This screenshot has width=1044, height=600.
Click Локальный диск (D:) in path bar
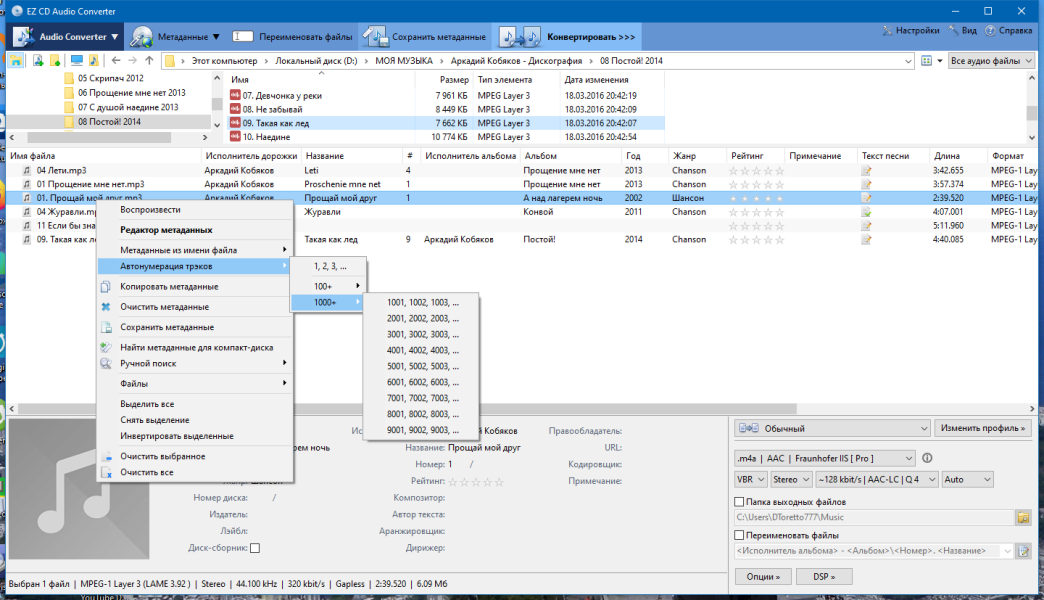pos(316,61)
